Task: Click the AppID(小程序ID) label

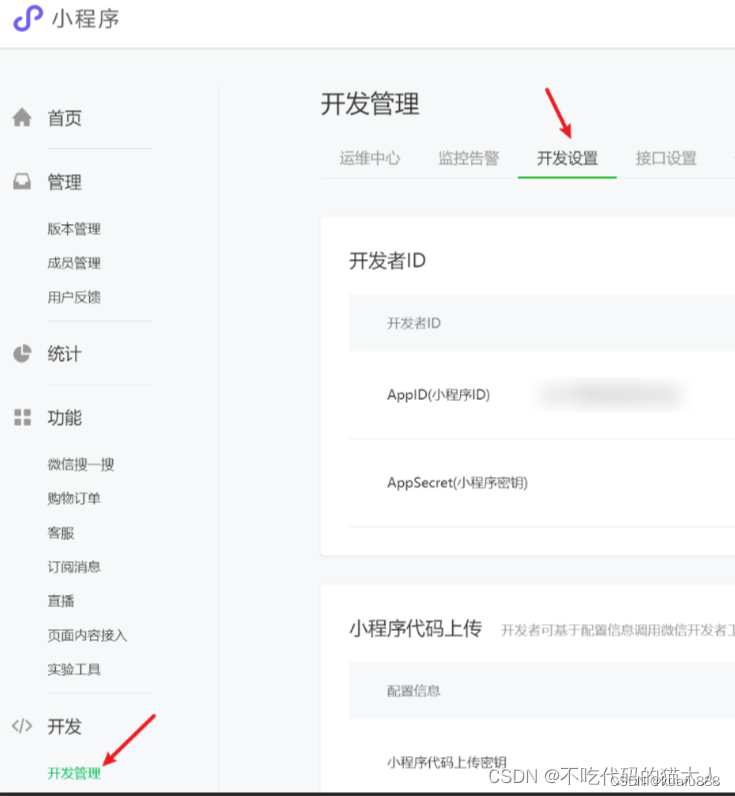Action: [439, 394]
